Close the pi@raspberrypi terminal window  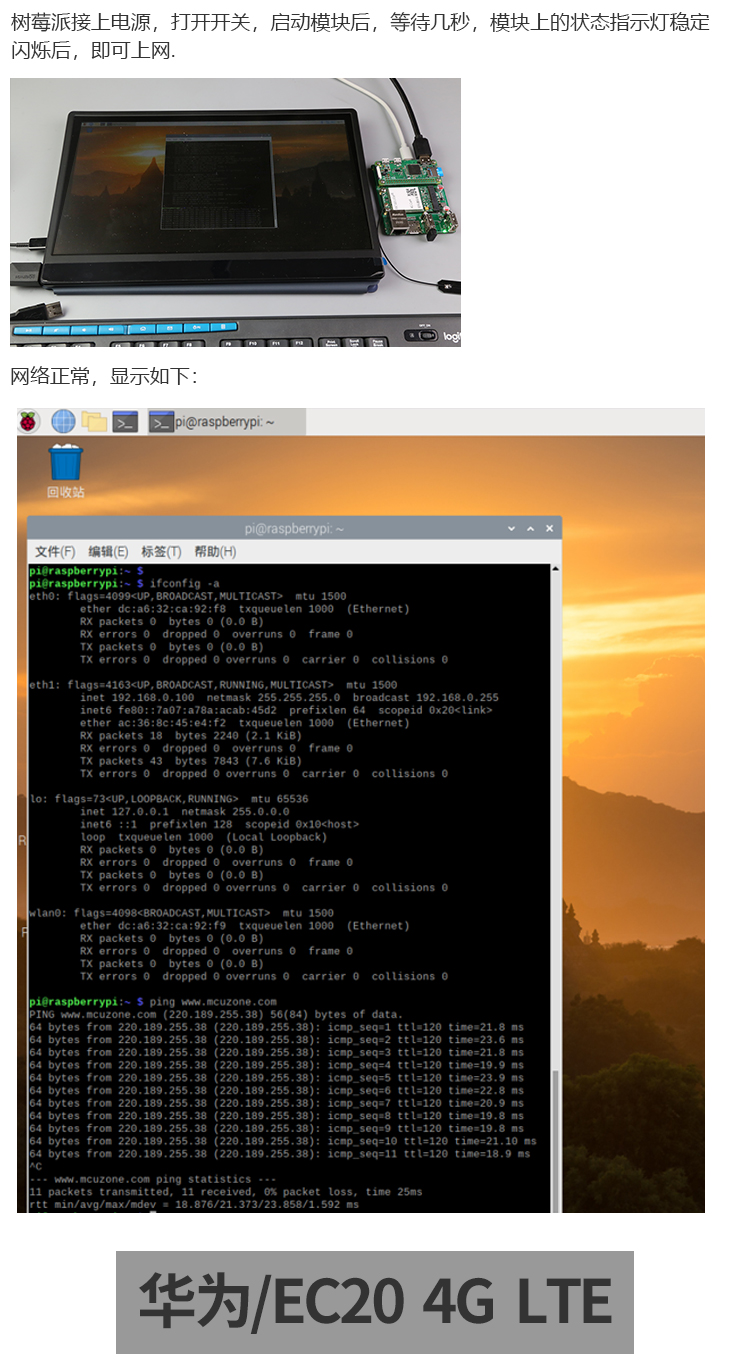coord(548,529)
